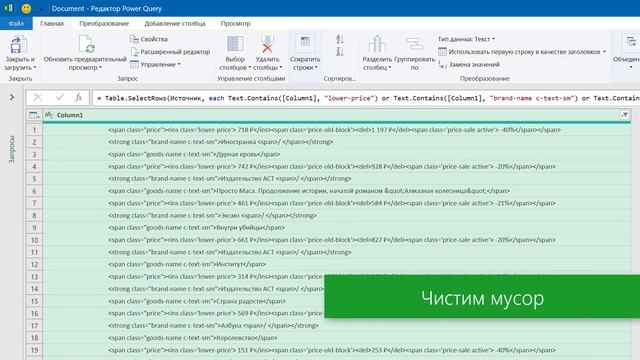640x360 pixels.
Task: Click Replace Values (Замена значений)
Action: click(469, 64)
